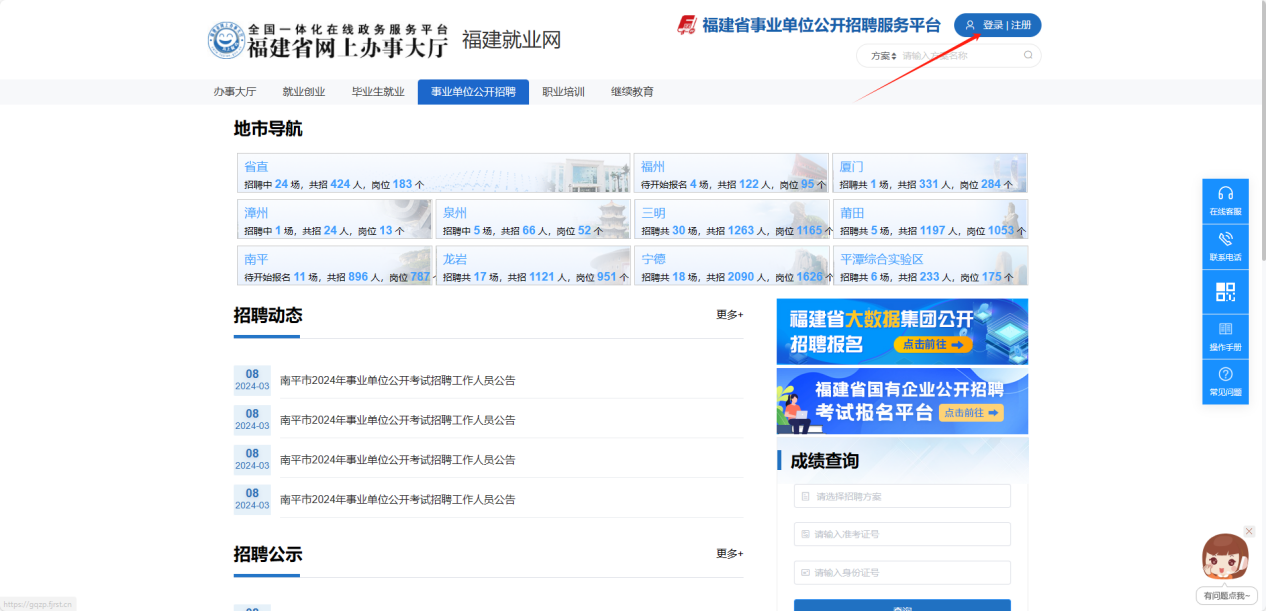The image size is (1266, 611).
Task: Open the 平潭综合实验区 card
Action: tap(930, 265)
